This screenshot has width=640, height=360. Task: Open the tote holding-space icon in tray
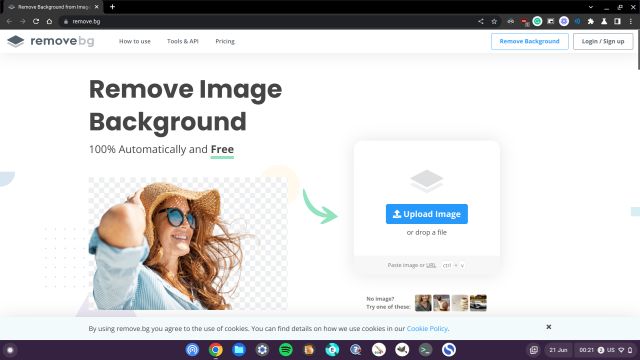pos(533,350)
